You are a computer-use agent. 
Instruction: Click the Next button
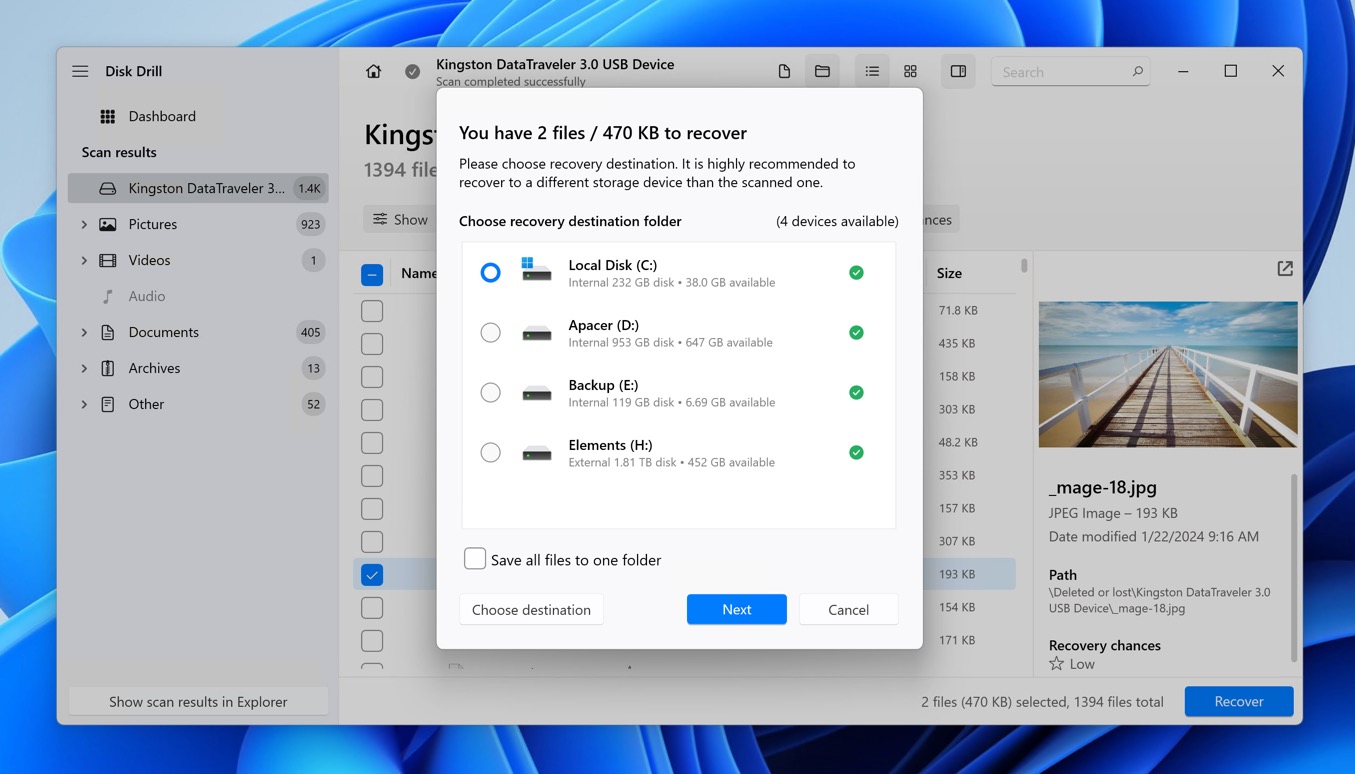coord(736,609)
